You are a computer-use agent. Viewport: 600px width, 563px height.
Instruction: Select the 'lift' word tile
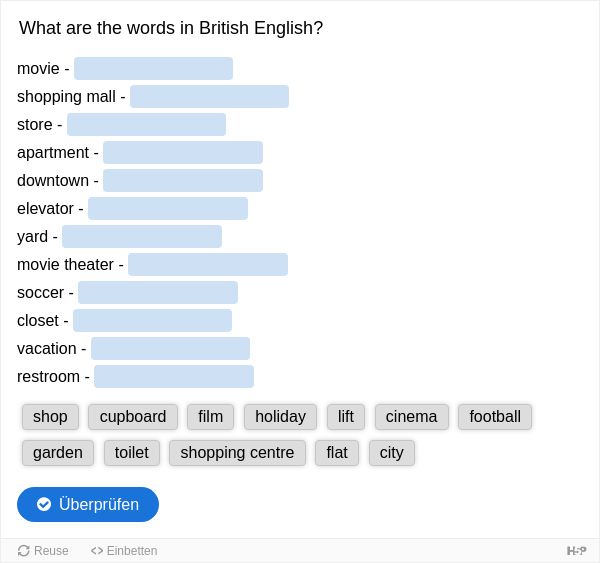346,416
